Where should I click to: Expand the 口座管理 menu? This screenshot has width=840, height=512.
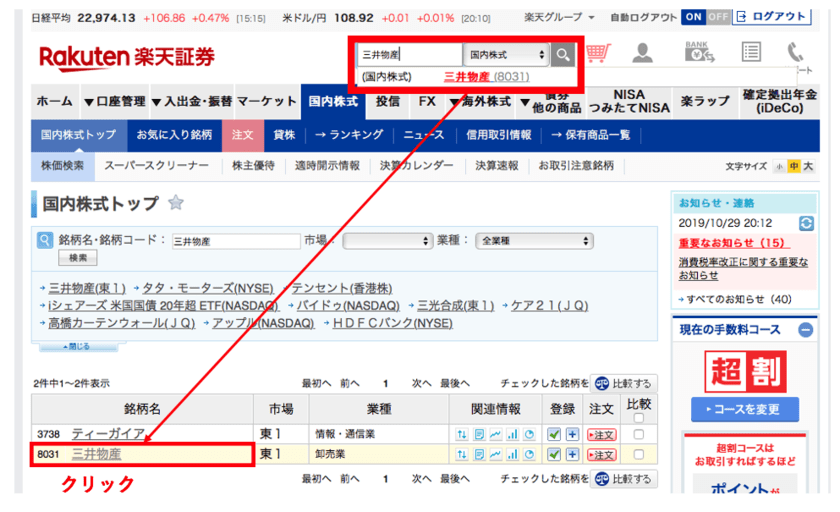pos(115,101)
